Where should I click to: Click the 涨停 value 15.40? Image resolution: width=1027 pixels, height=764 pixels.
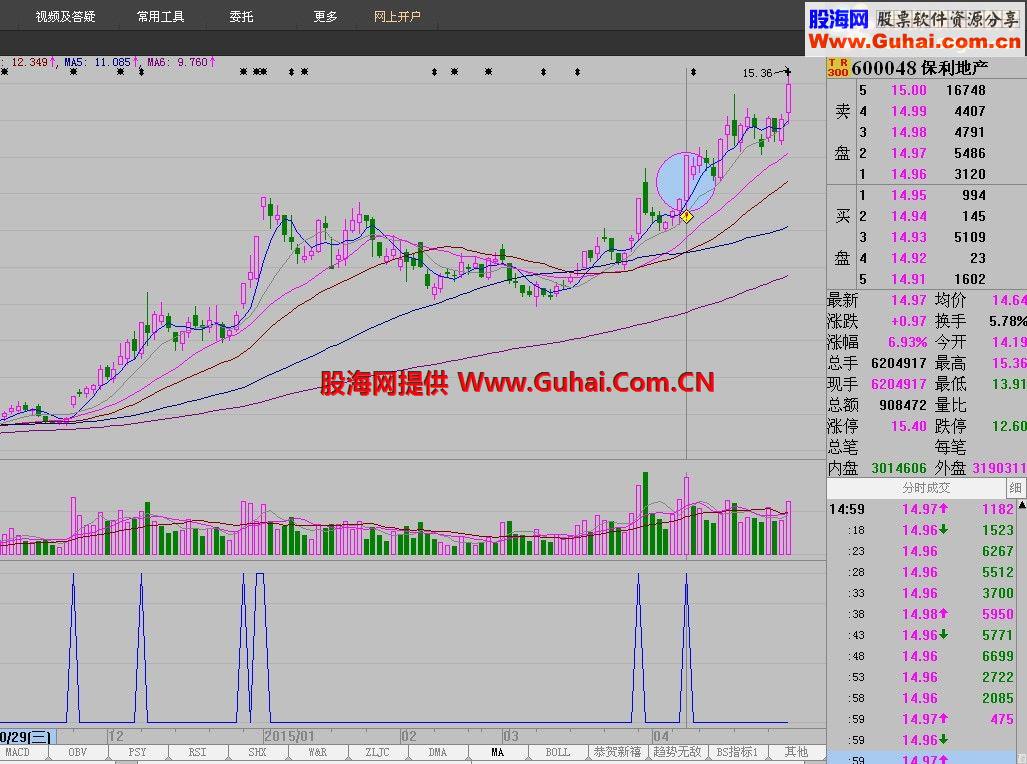pyautogui.click(x=908, y=426)
